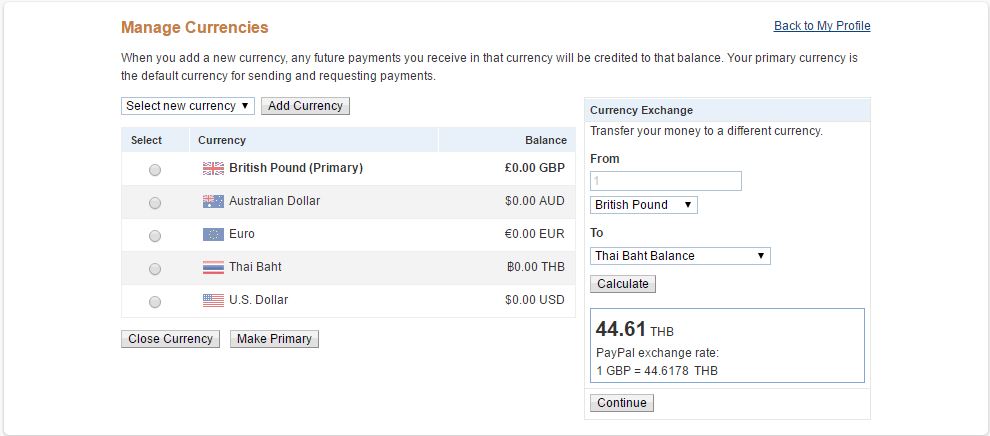Click the U.S. flag icon

(x=213, y=300)
